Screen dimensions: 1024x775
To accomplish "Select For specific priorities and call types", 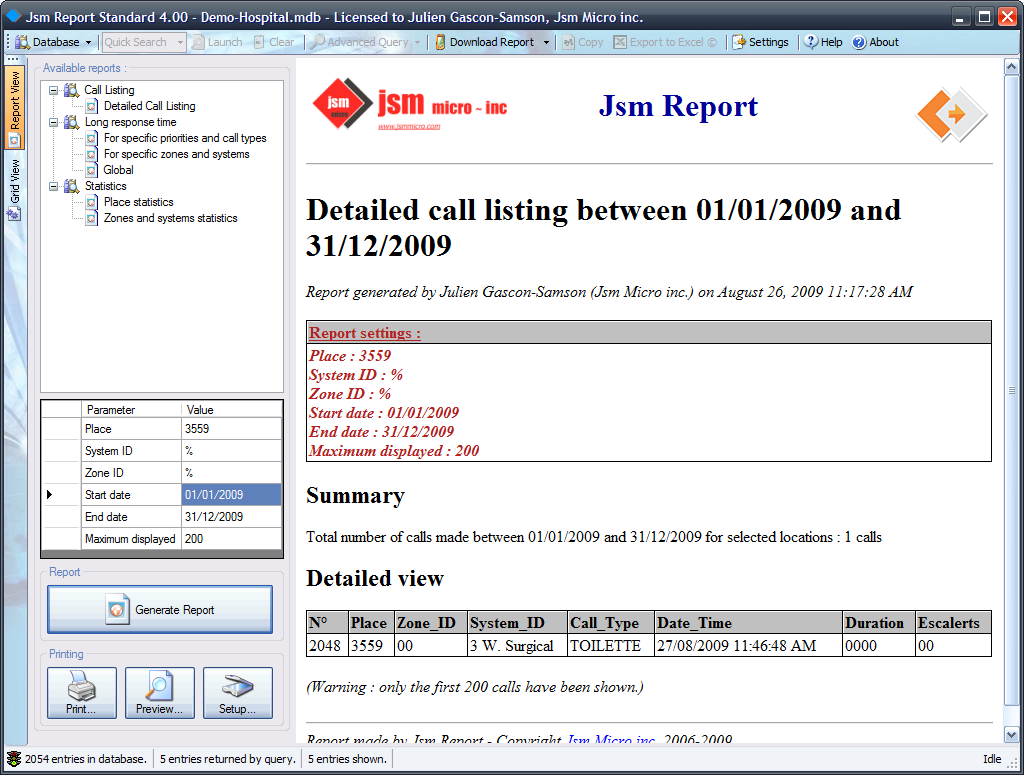I will point(185,138).
